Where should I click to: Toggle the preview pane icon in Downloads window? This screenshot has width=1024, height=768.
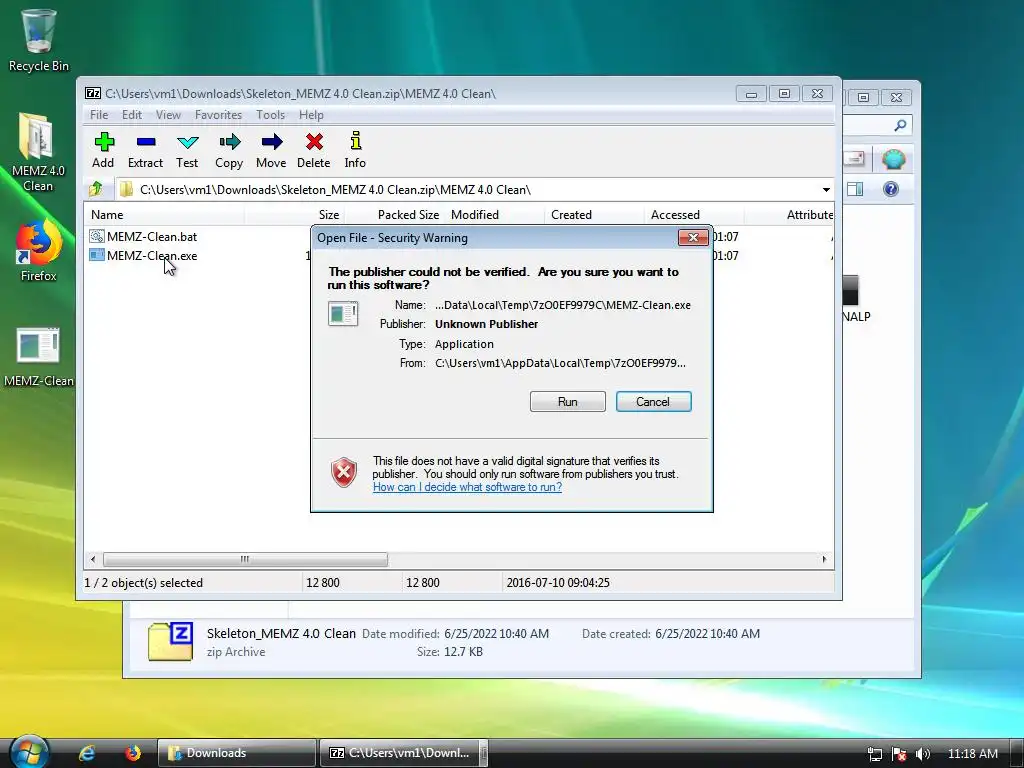point(855,189)
